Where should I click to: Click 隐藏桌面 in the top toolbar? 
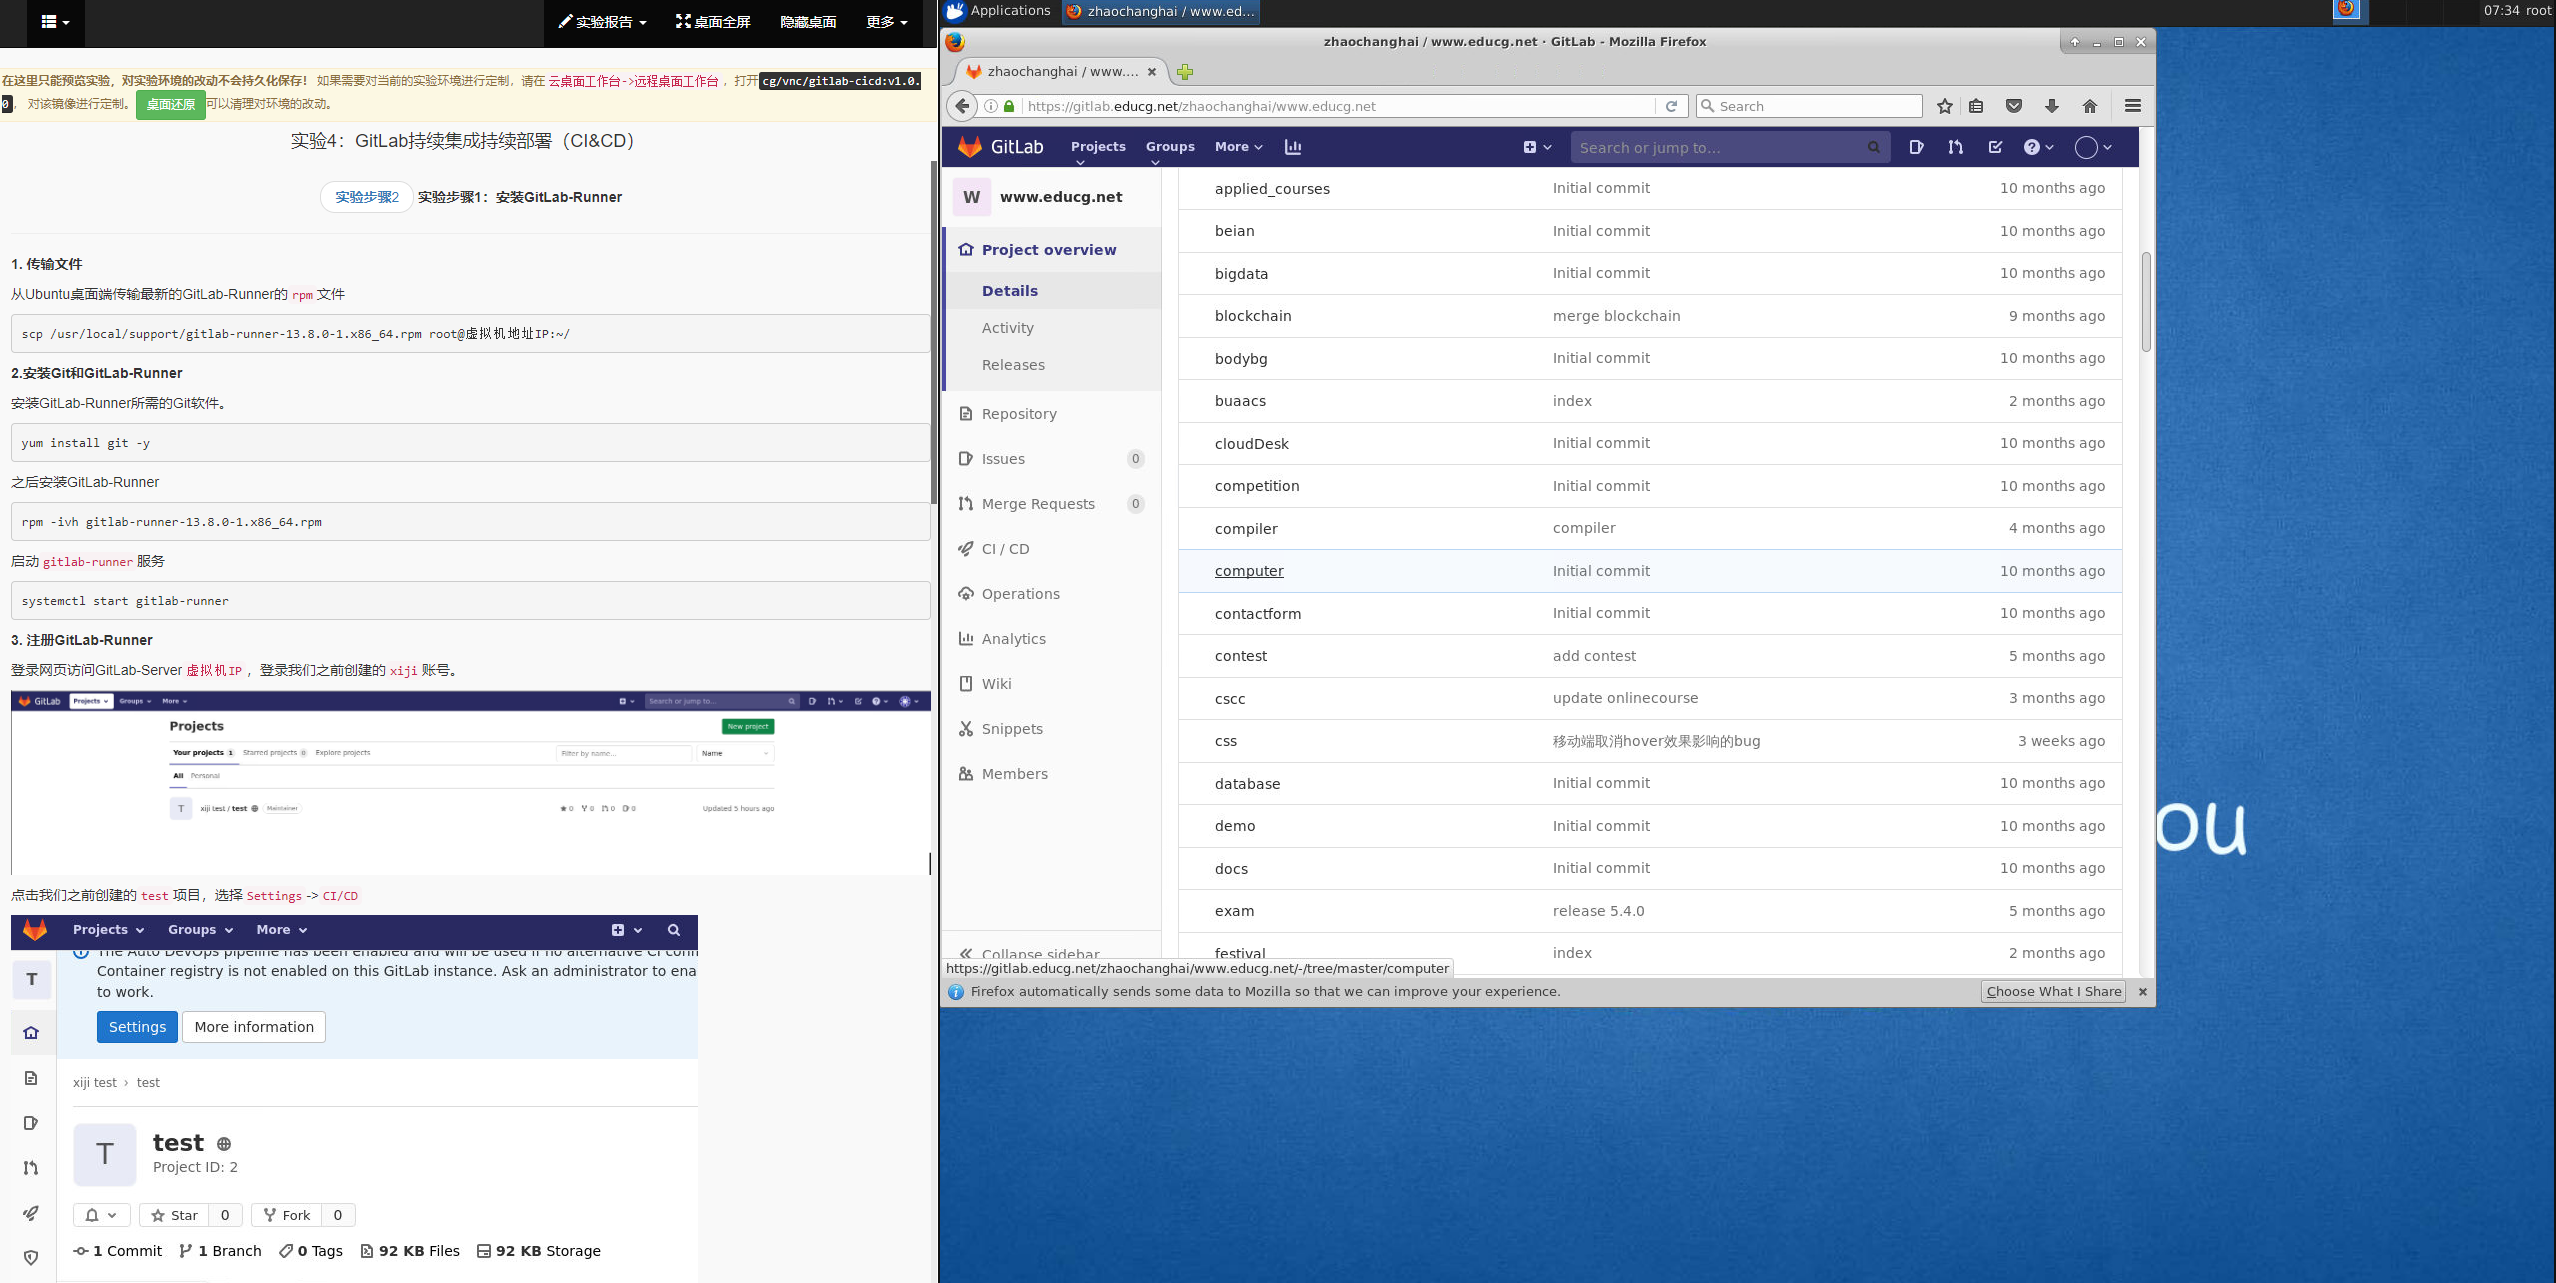[x=808, y=22]
